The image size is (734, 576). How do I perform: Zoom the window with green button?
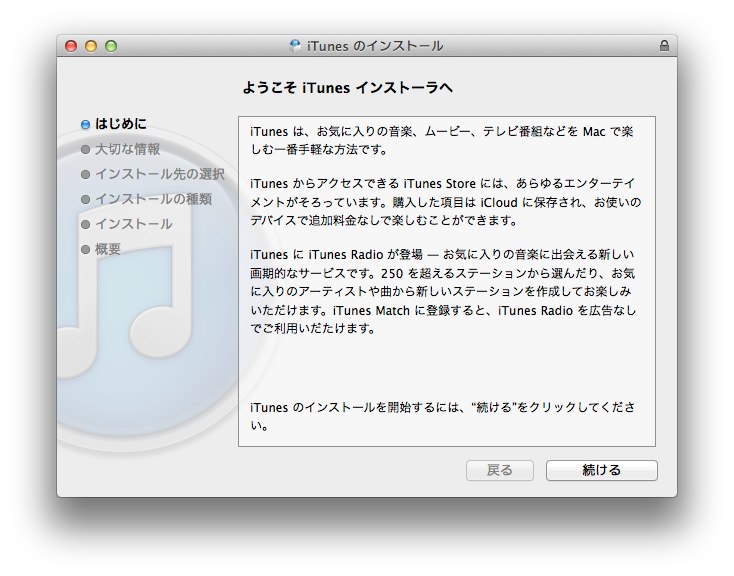[x=111, y=46]
